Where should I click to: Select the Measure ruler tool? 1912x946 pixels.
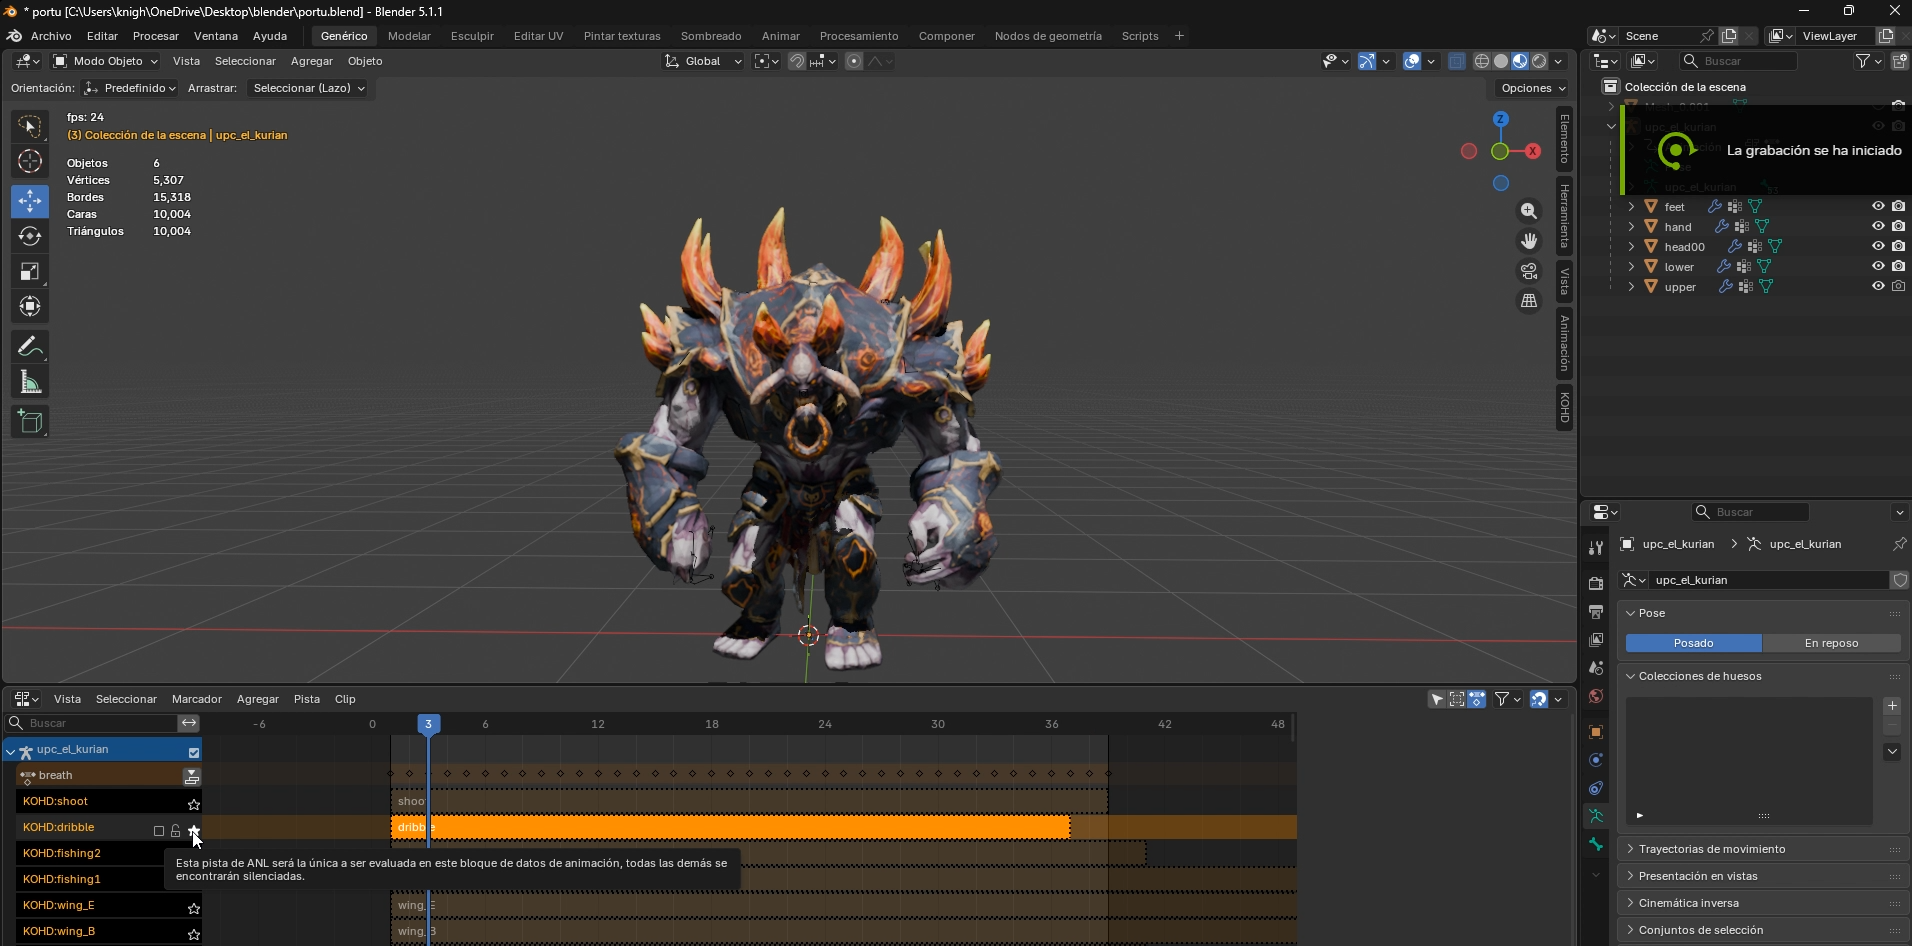[x=30, y=383]
